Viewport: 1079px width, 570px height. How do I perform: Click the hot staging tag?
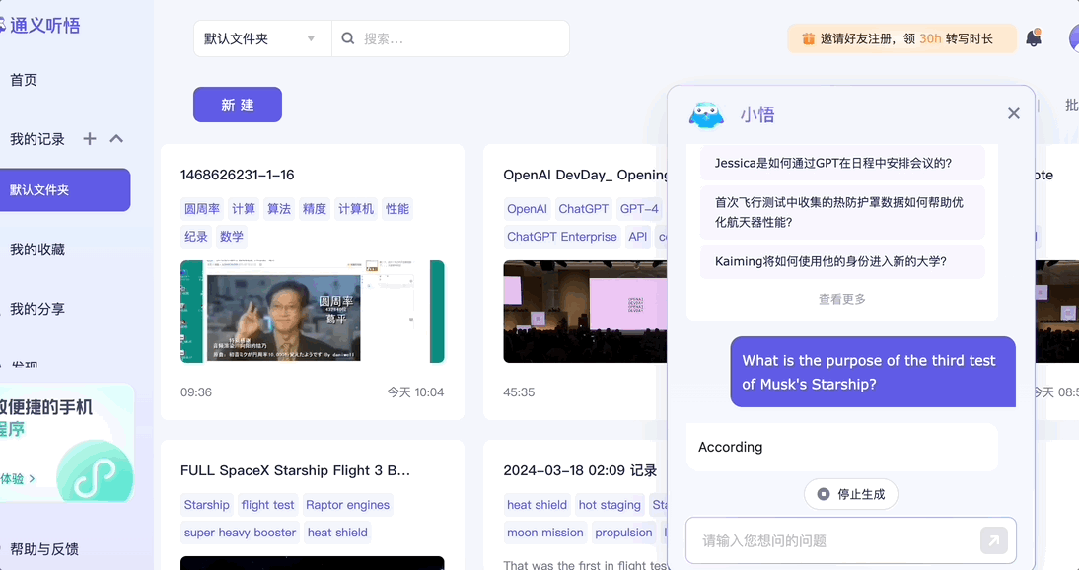[609, 505]
